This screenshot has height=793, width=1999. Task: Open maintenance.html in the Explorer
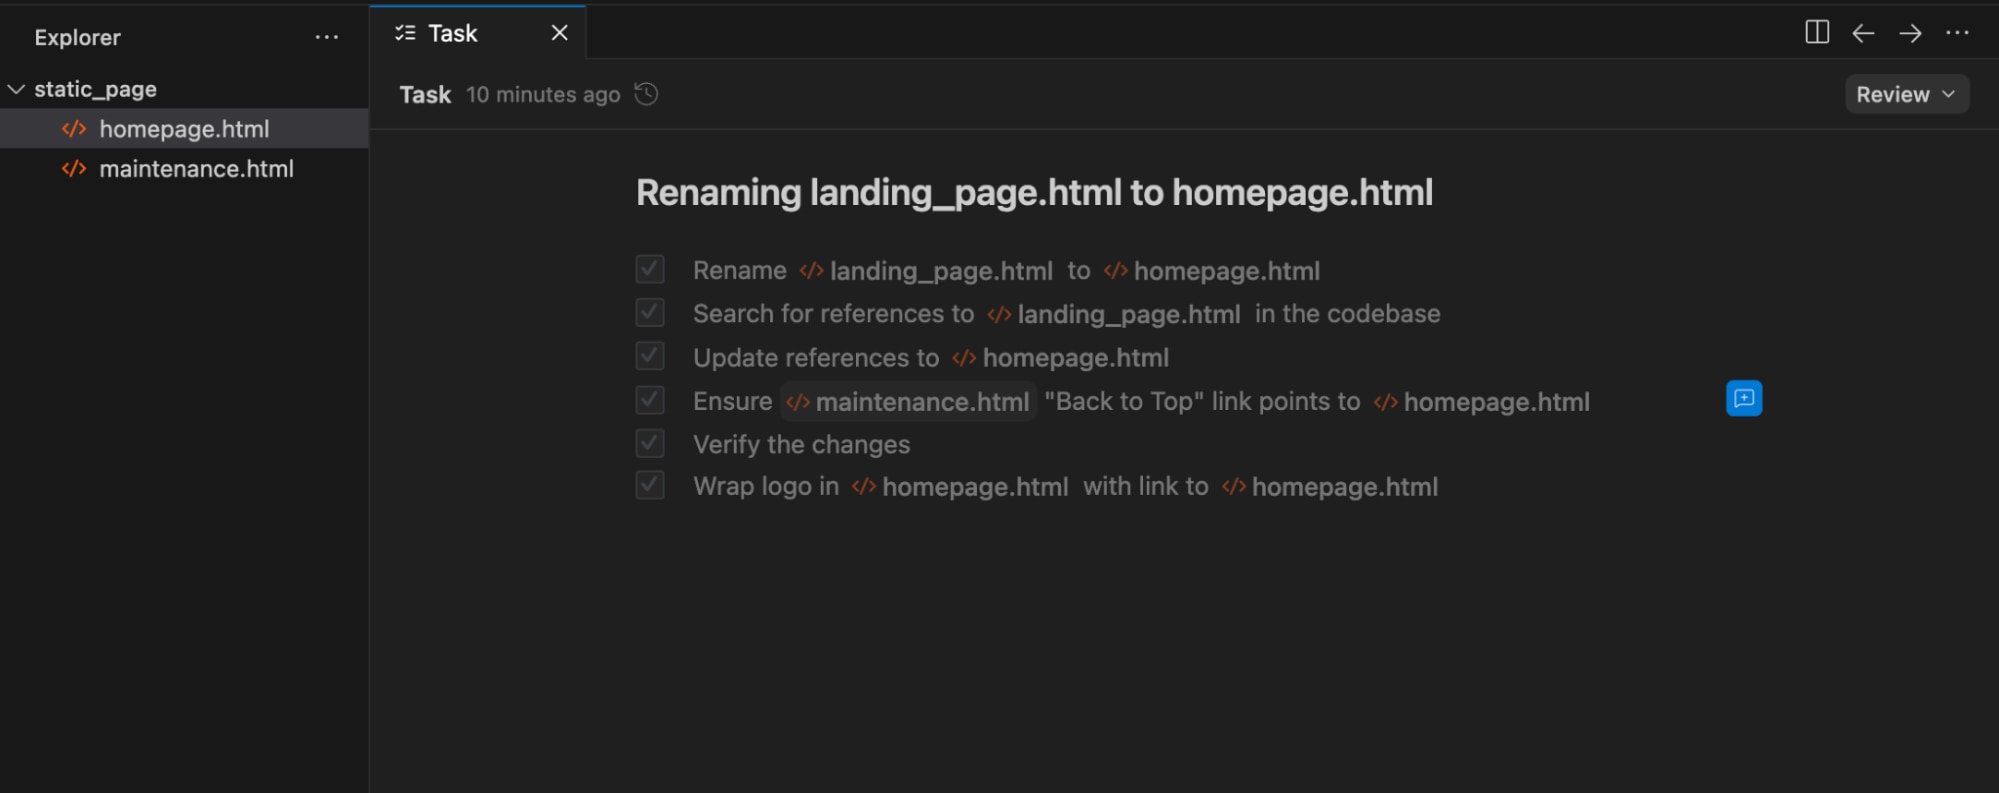196,169
